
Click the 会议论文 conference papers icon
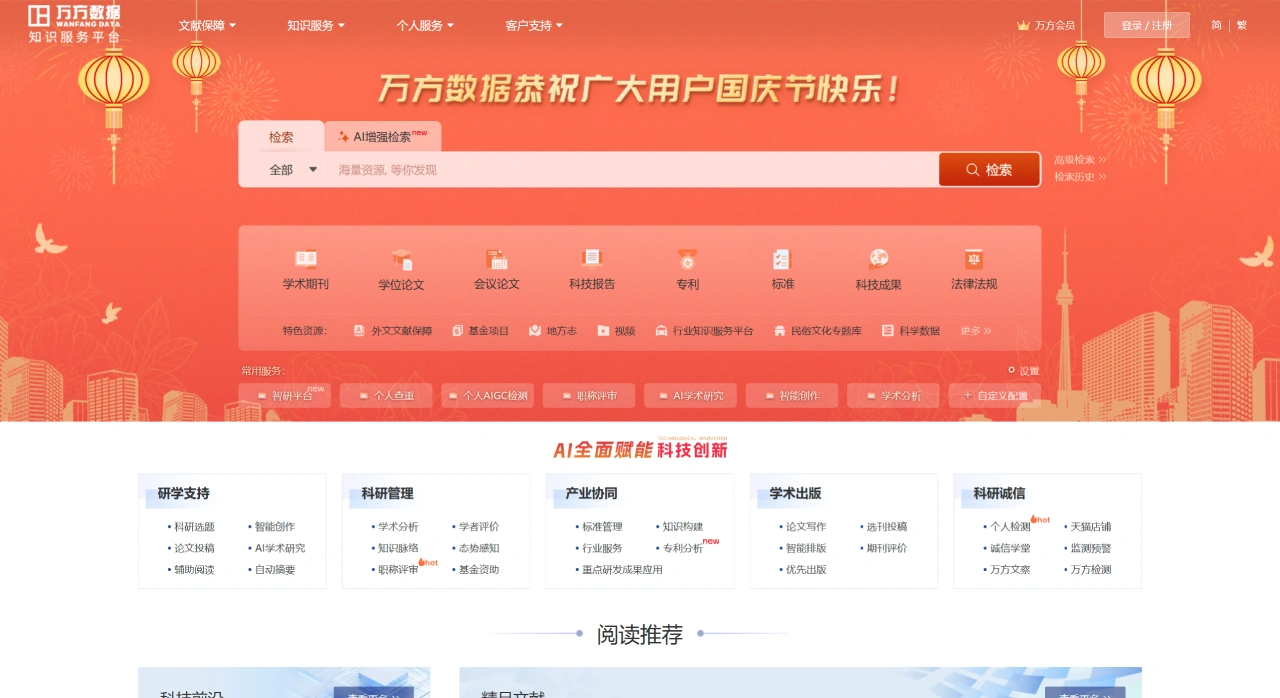497,268
